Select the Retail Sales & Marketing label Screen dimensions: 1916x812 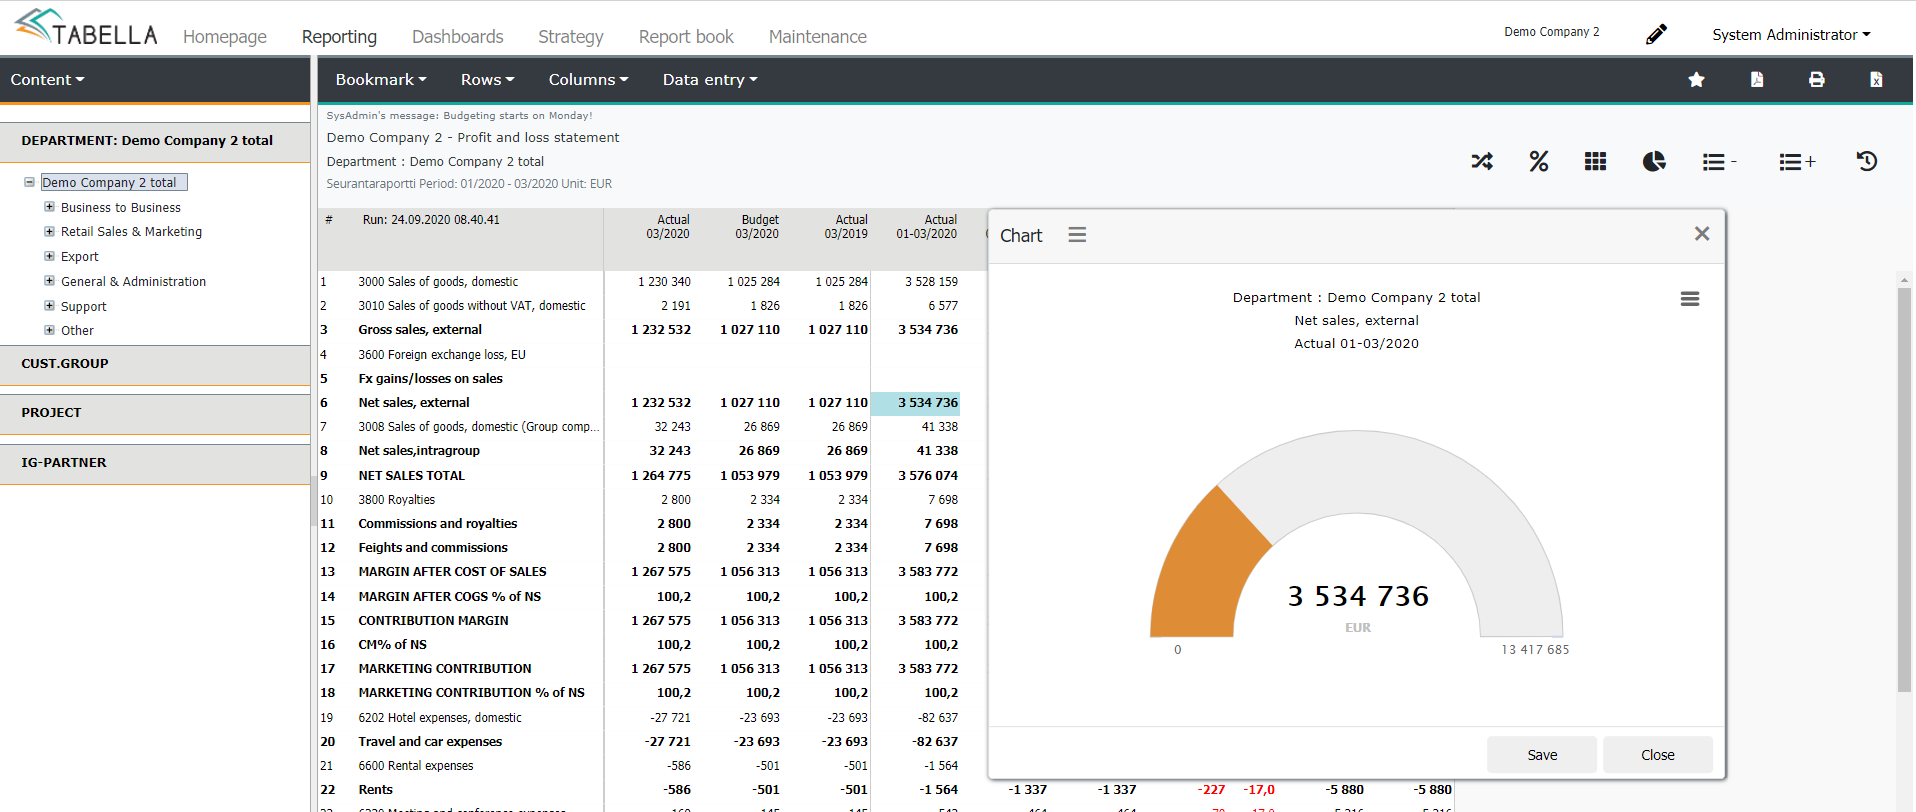click(x=131, y=232)
